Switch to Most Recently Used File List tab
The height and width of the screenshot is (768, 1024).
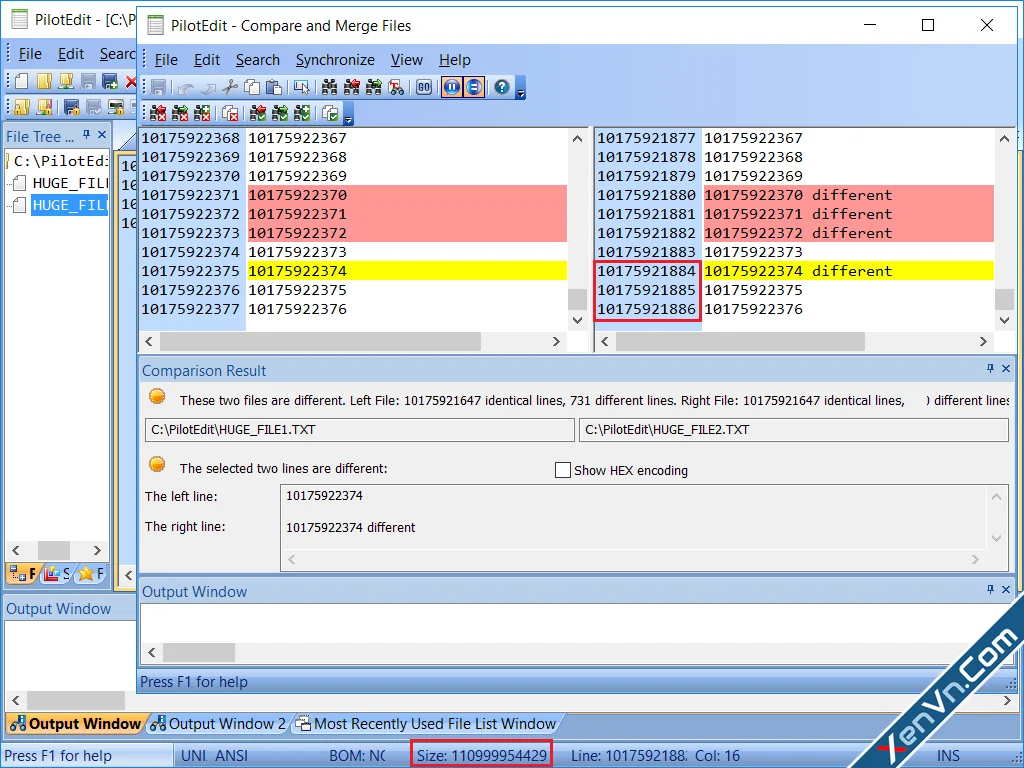pos(426,724)
